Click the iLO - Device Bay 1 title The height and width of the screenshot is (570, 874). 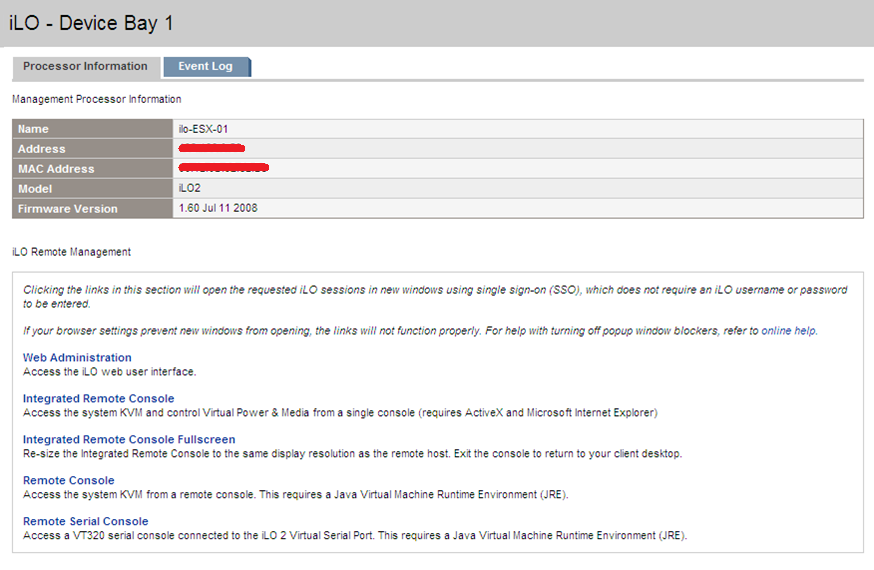pyautogui.click(x=91, y=23)
